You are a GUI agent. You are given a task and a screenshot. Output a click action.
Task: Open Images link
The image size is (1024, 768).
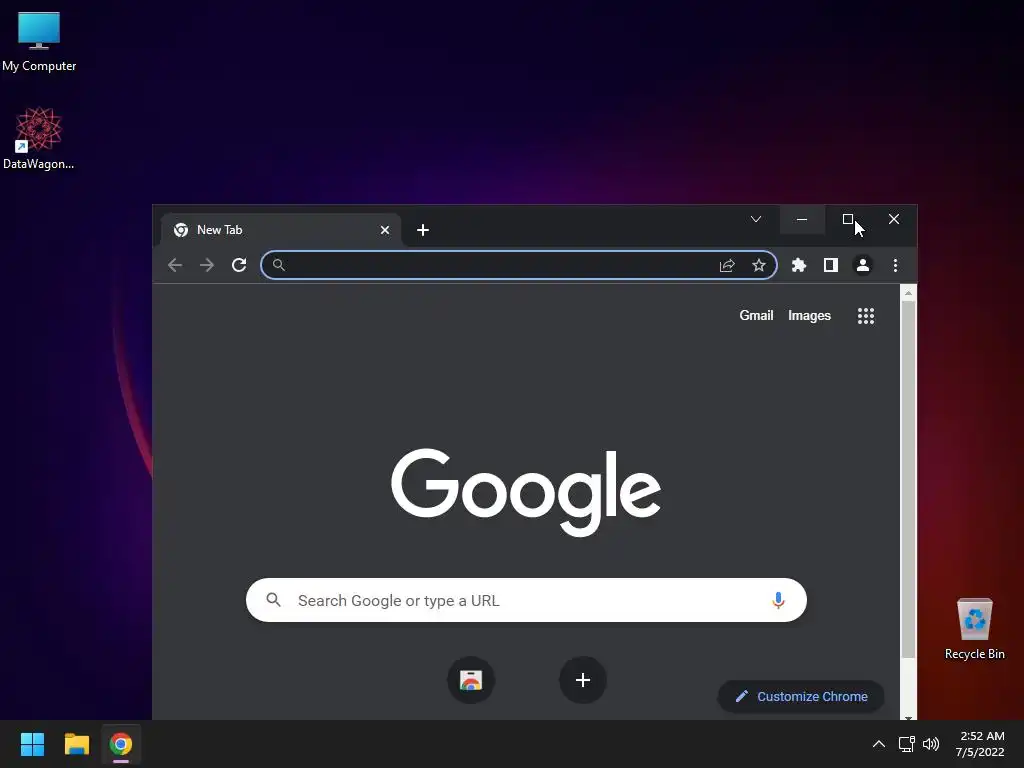[809, 315]
